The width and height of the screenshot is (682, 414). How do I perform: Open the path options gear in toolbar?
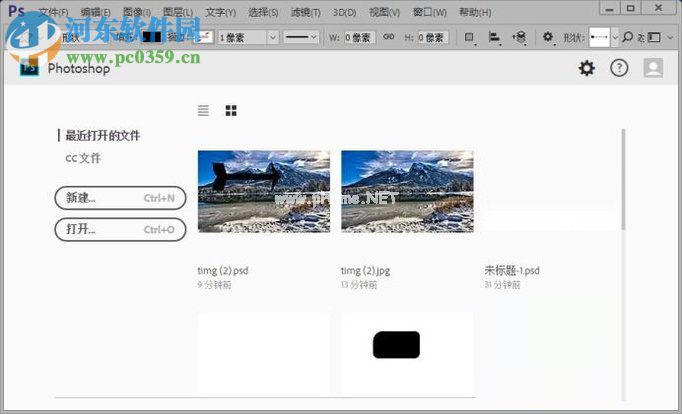548,37
